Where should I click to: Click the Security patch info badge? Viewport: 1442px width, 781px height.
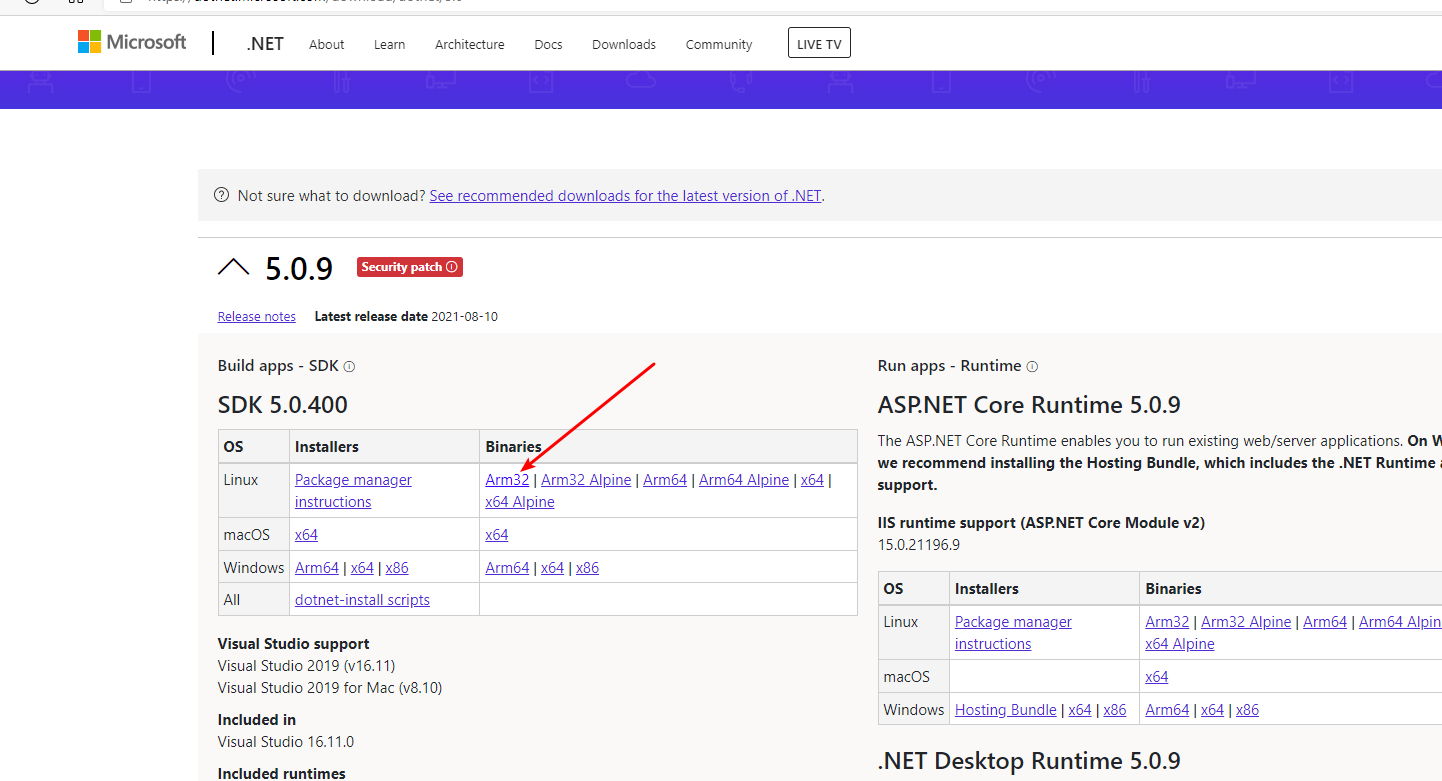tap(410, 267)
